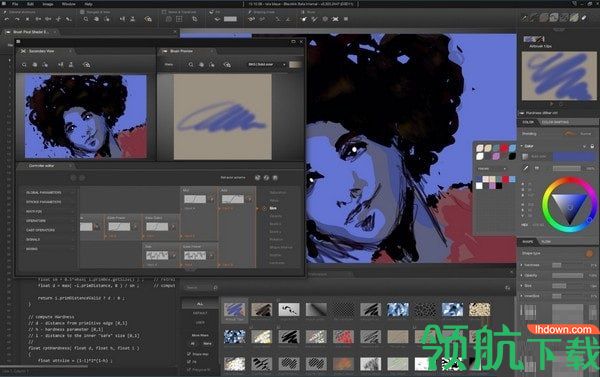The height and width of the screenshot is (377, 600).
Task: Click the search icon in brush library
Action: (x=215, y=288)
